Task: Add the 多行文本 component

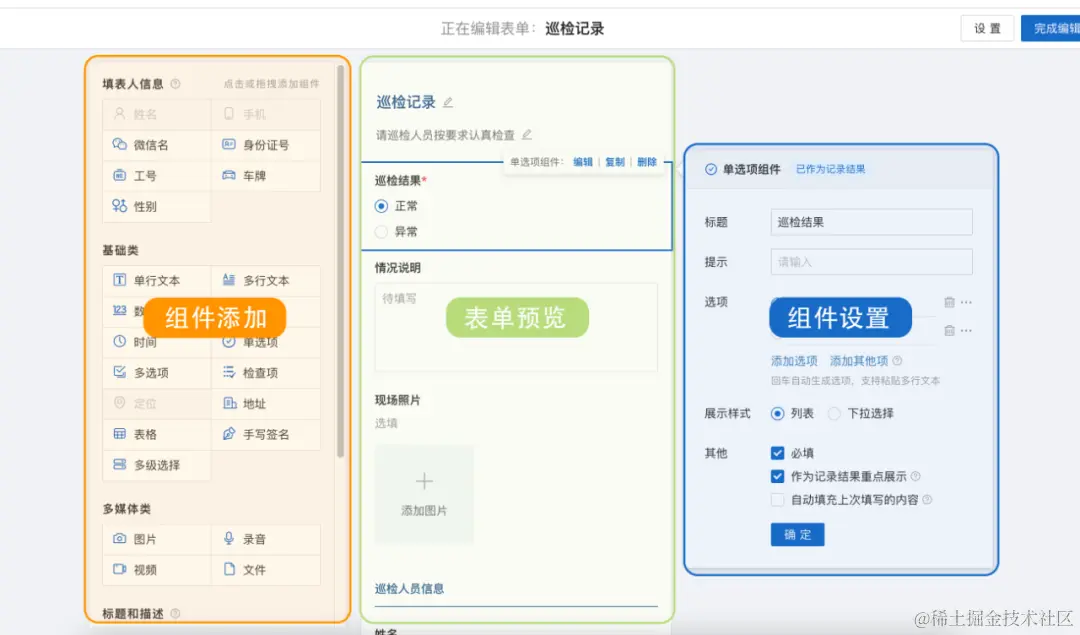Action: 265,280
